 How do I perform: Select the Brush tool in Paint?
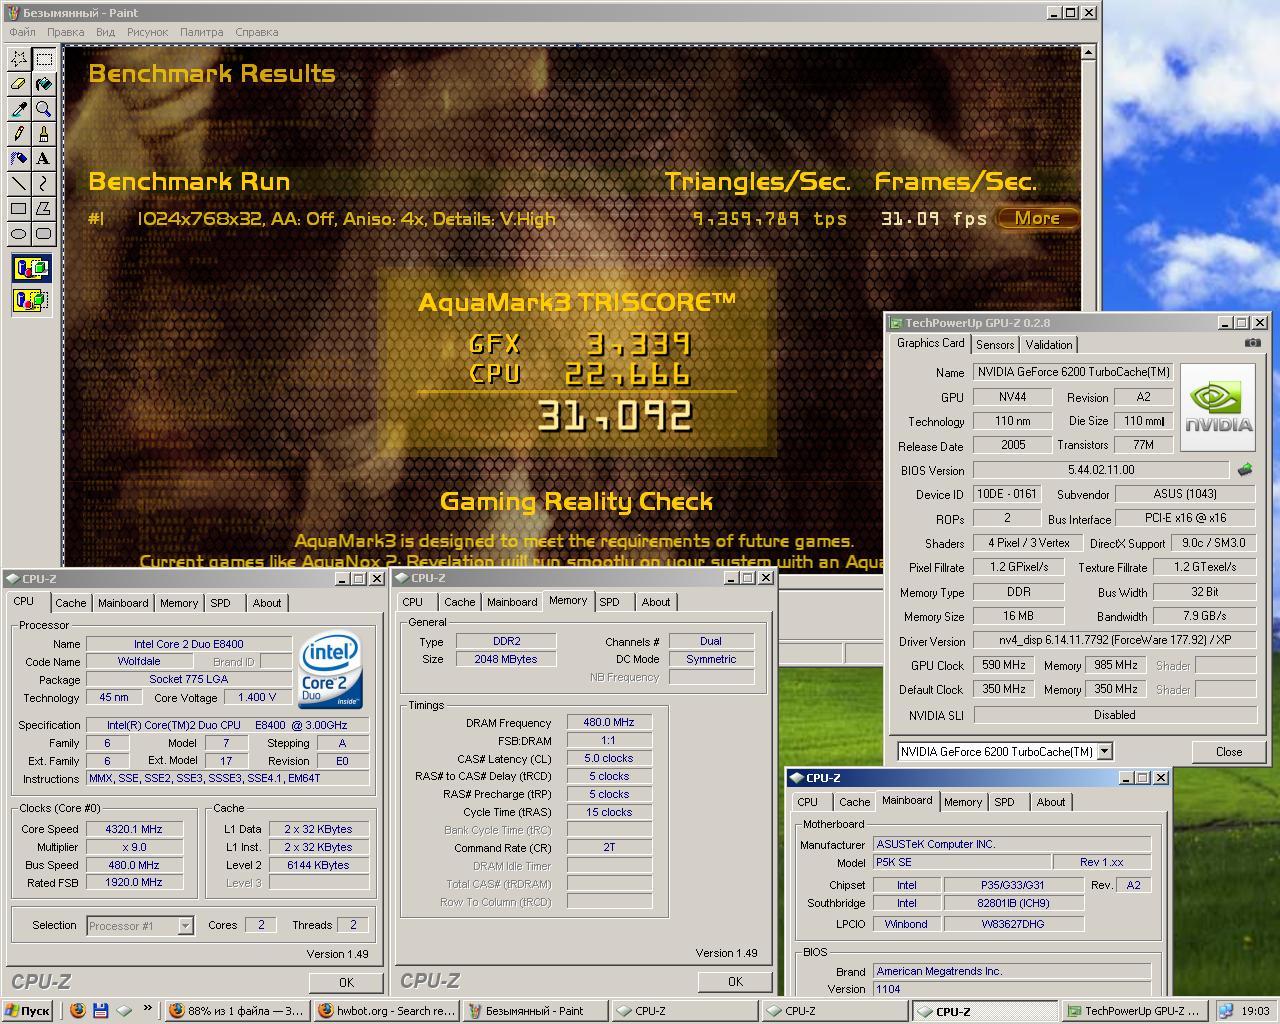(x=43, y=134)
